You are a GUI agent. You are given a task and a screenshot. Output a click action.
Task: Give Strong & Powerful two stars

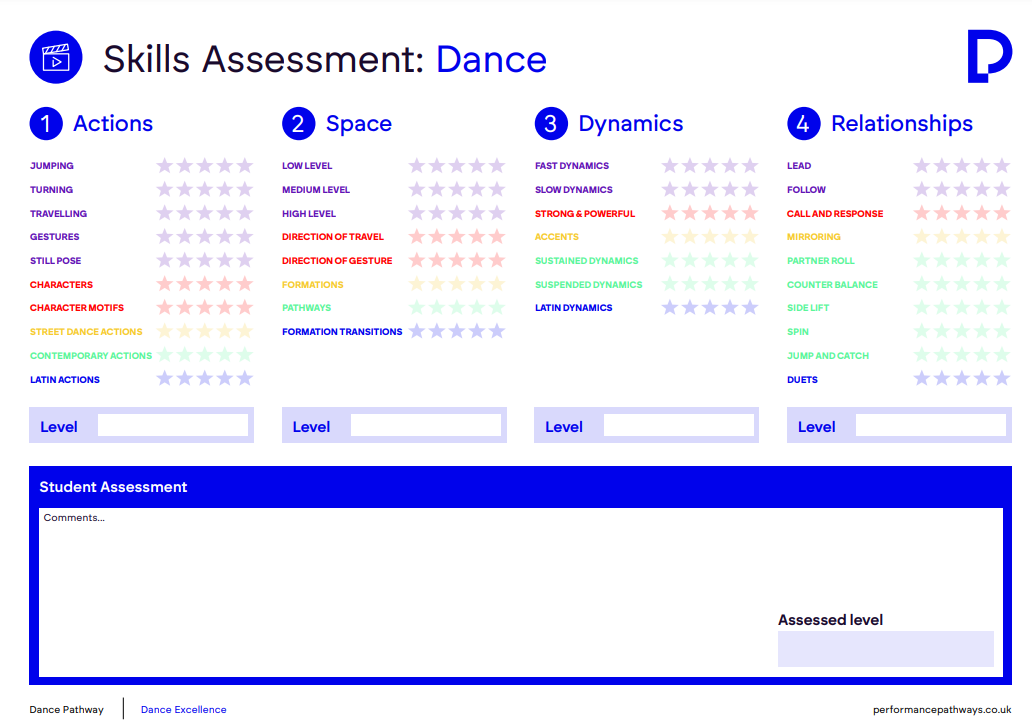690,213
